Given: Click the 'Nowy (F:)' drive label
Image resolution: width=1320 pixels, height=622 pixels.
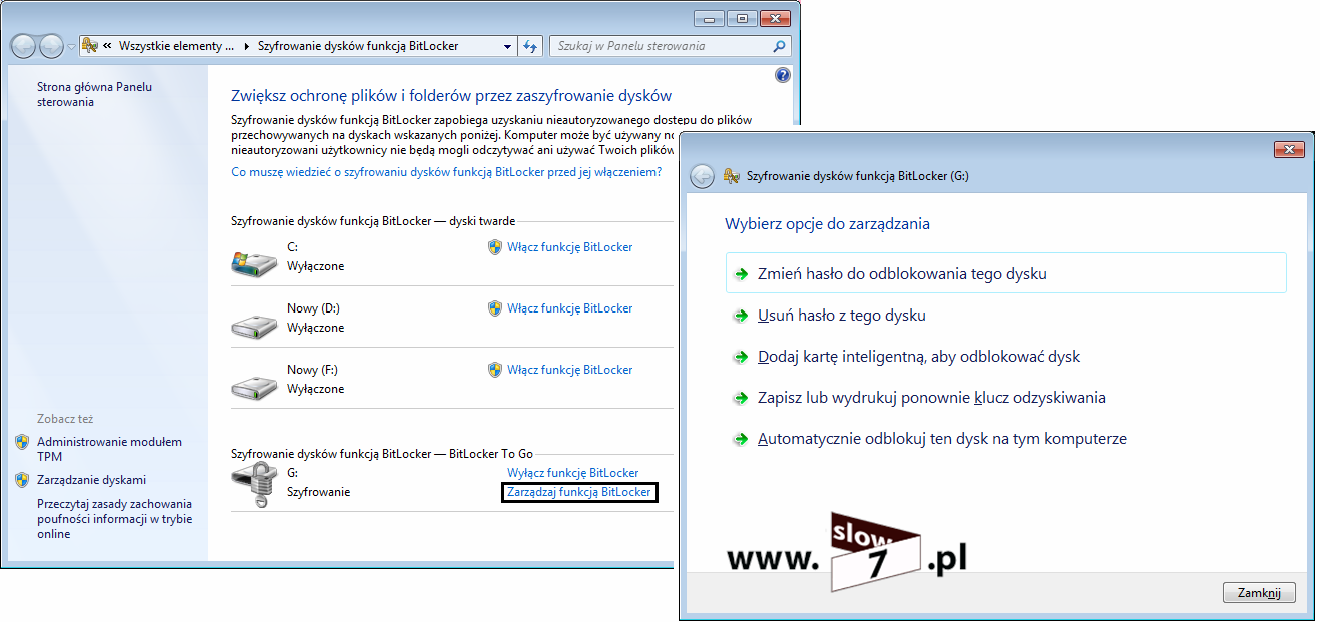Looking at the screenshot, I should [x=313, y=370].
